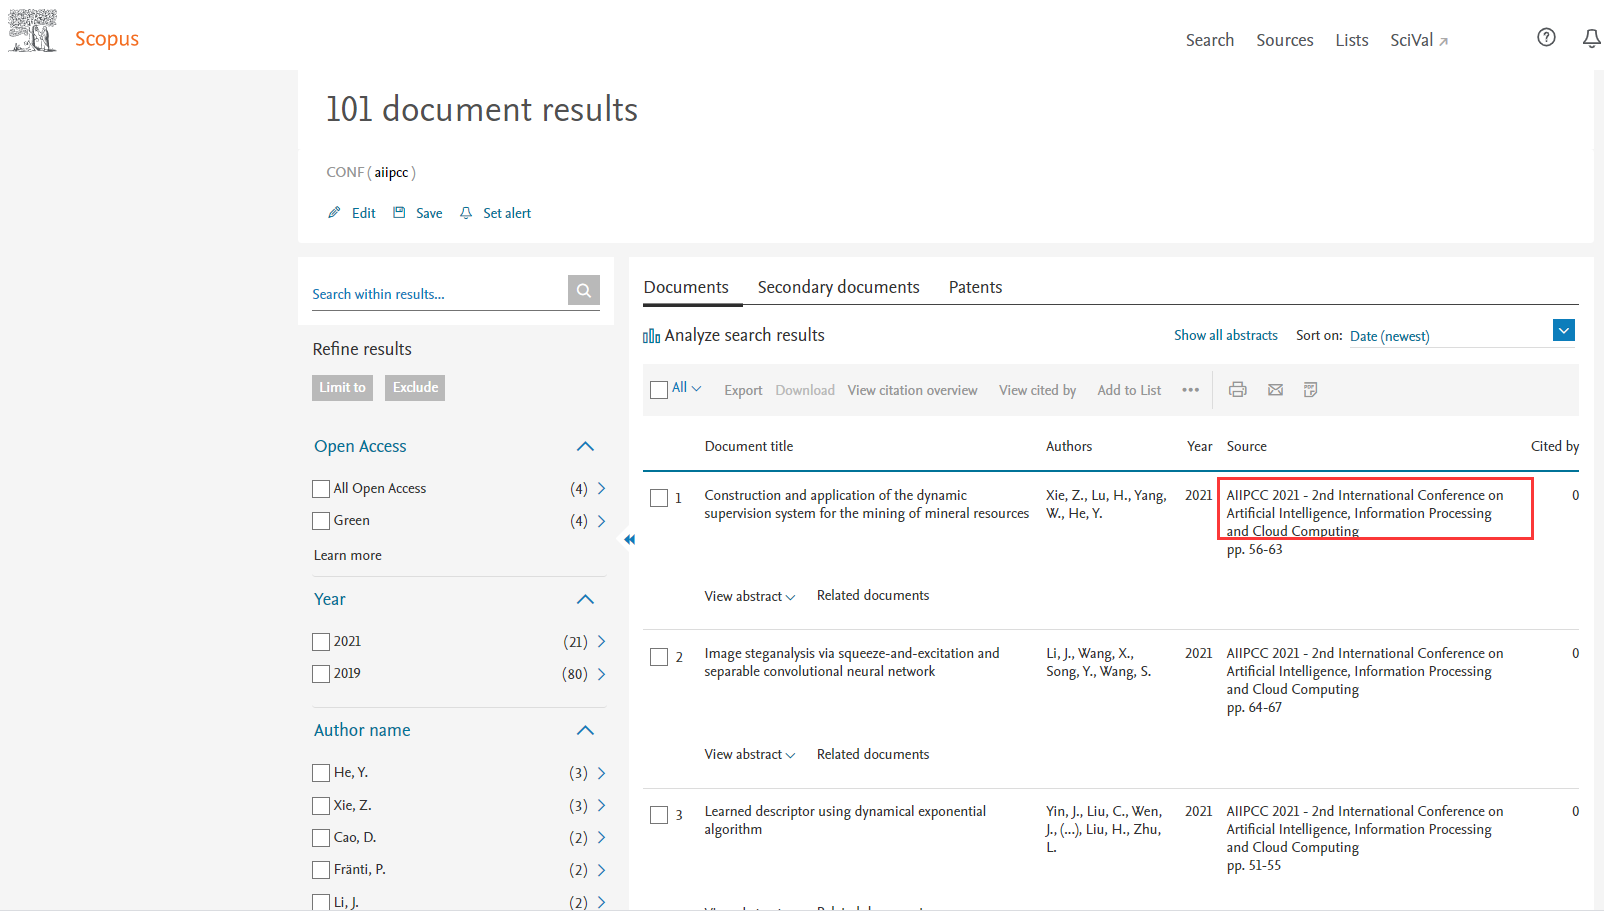
Task: Collapse the Author name filter section
Action: coord(585,731)
